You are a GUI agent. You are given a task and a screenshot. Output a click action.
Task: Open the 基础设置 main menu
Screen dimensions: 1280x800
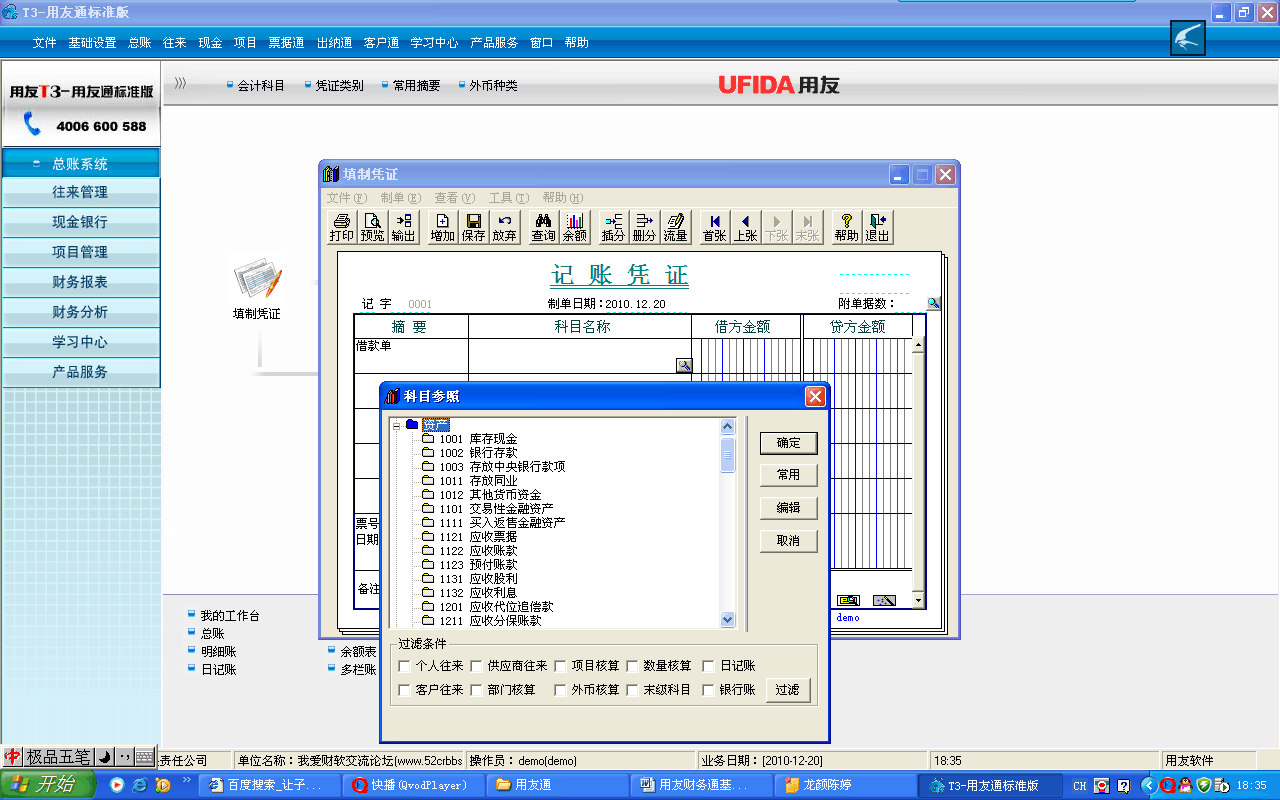92,43
